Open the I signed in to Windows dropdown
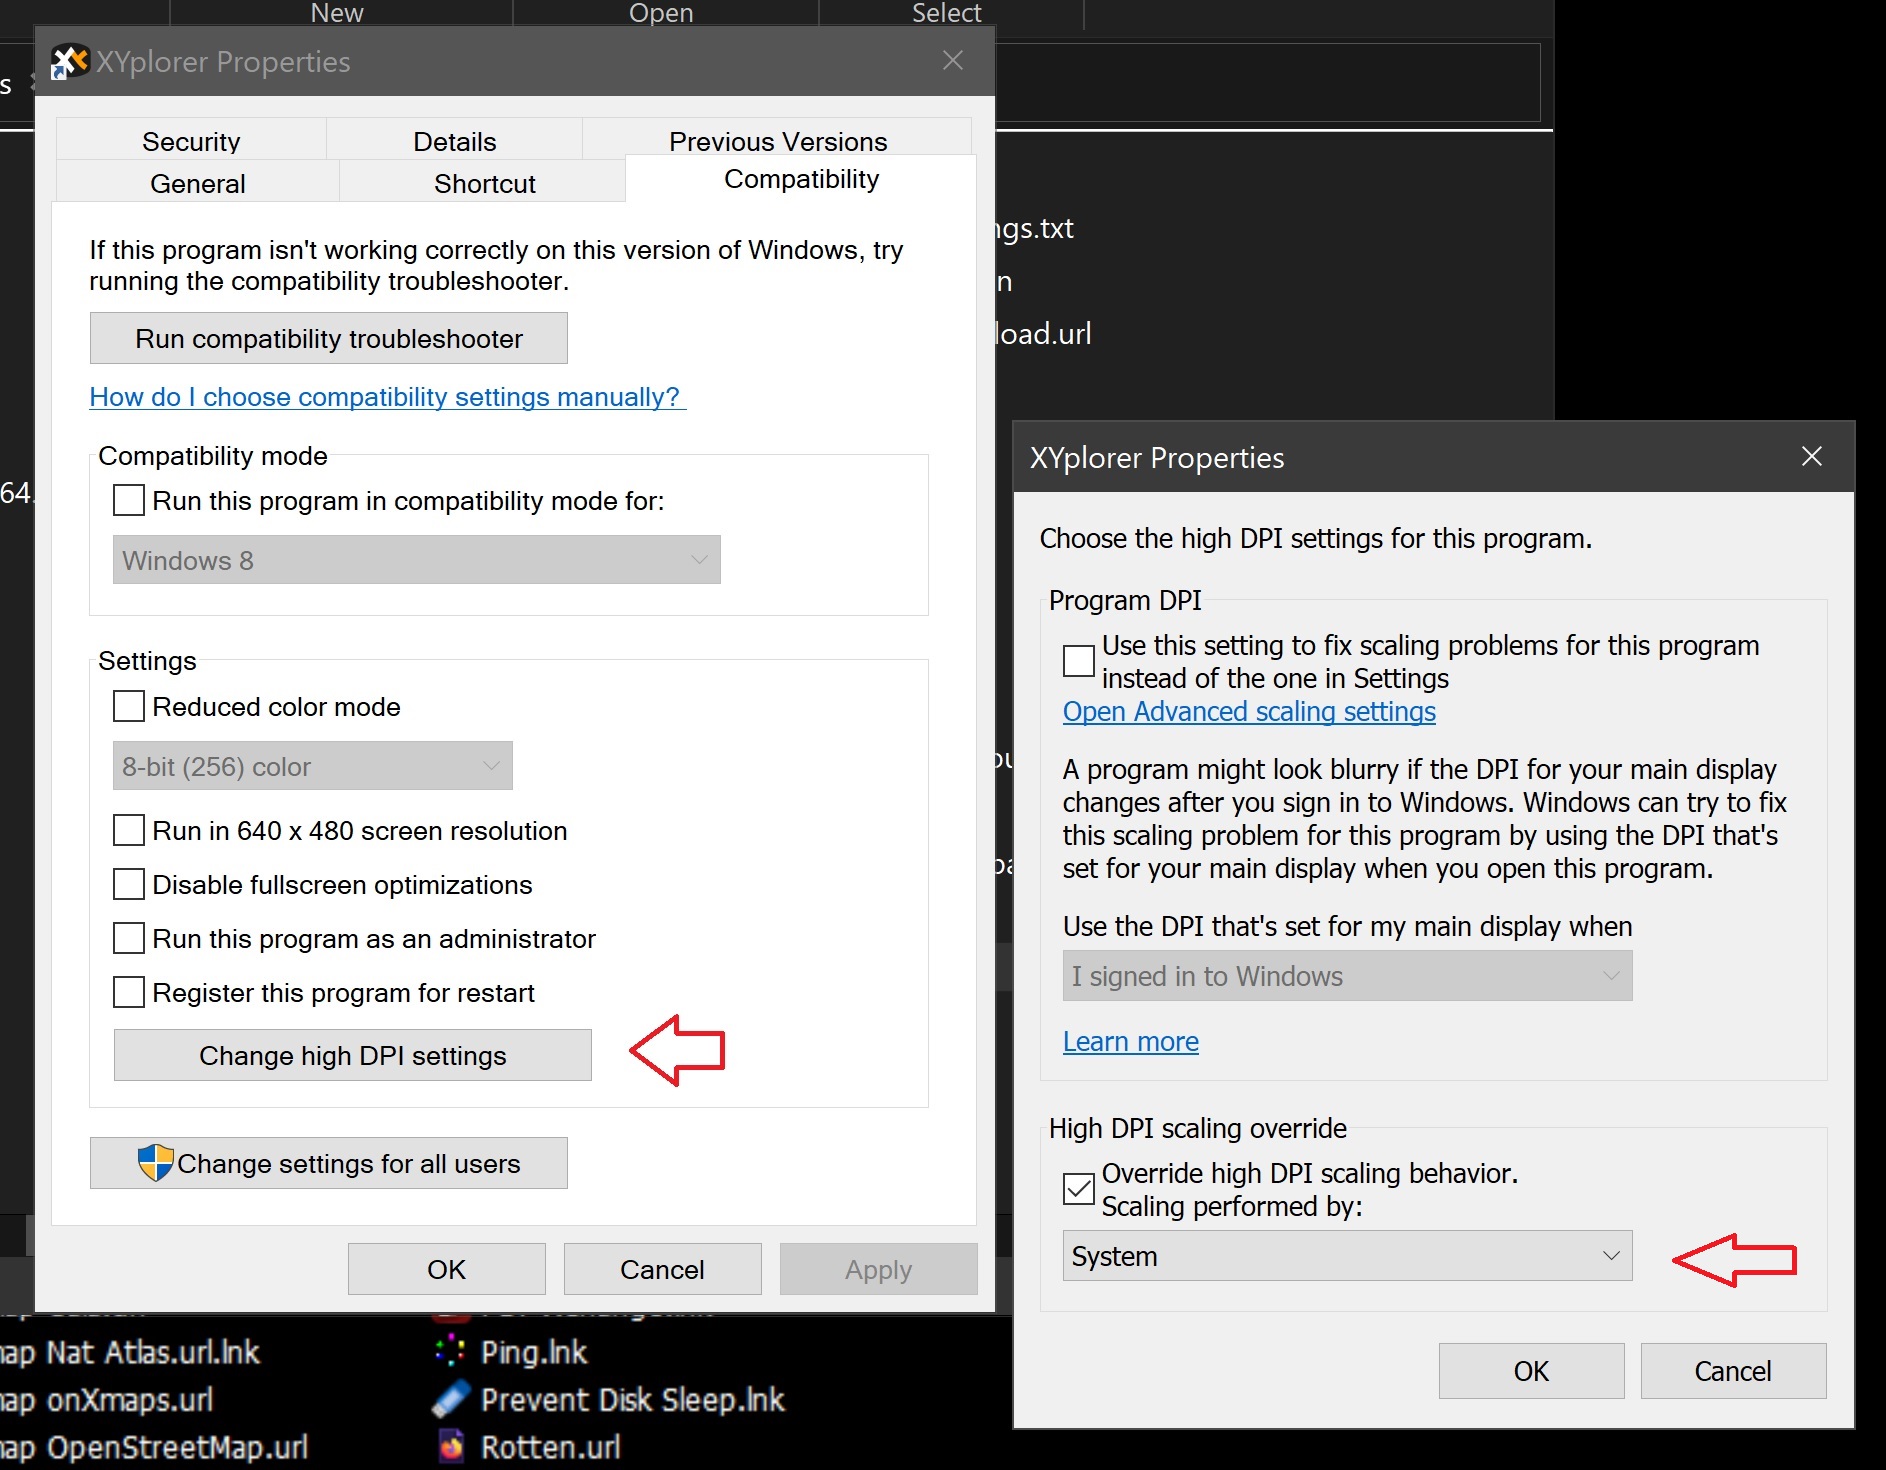 tap(1347, 976)
